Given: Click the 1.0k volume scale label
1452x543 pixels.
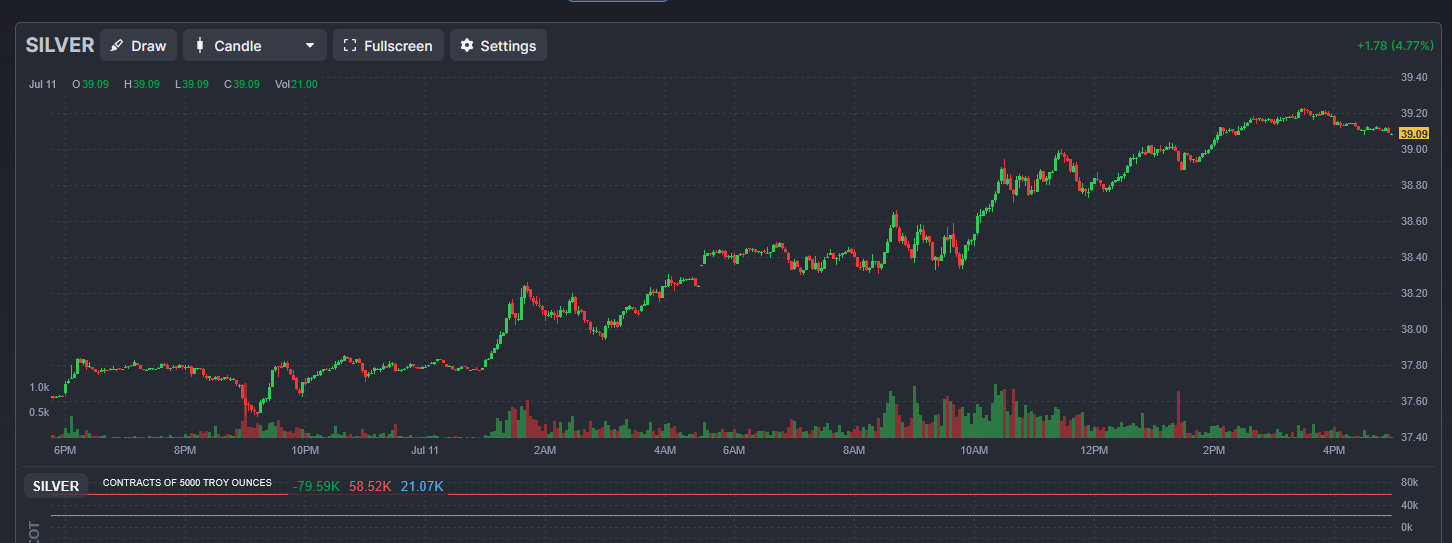Looking at the screenshot, I should (x=39, y=387).
